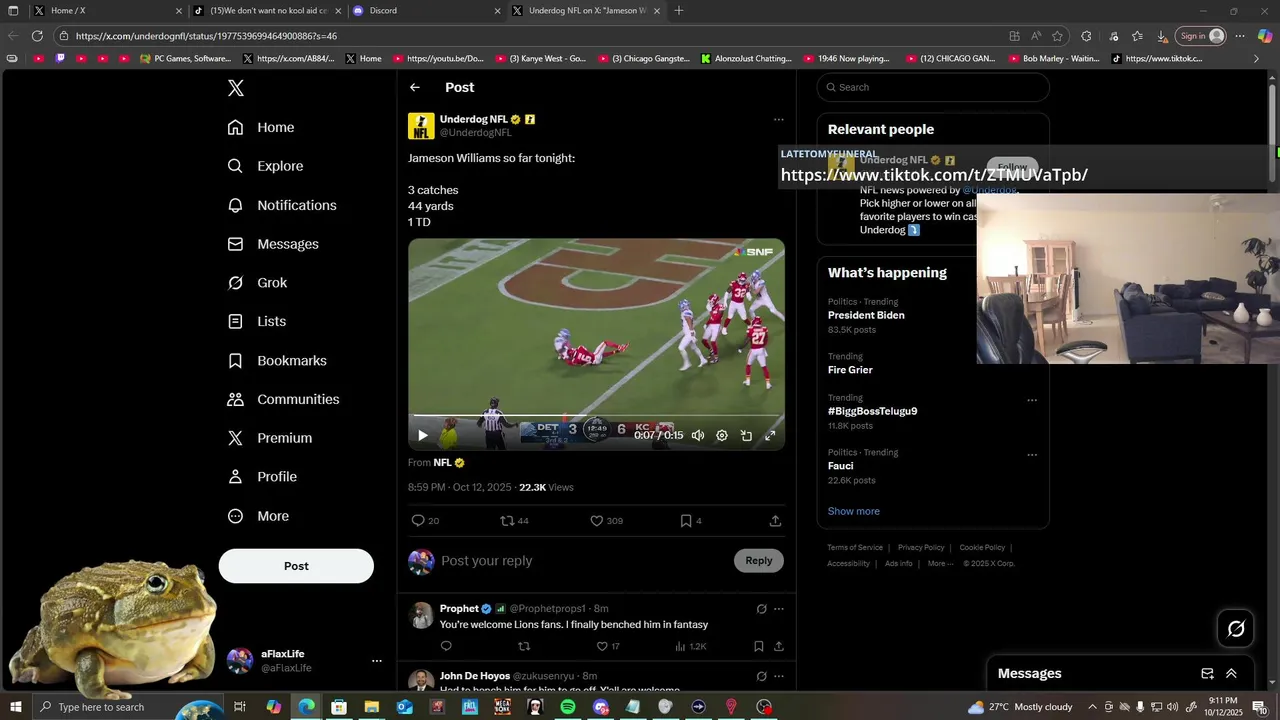The image size is (1280, 720).
Task: Compose new message in Messages drawer
Action: [x=1207, y=674]
